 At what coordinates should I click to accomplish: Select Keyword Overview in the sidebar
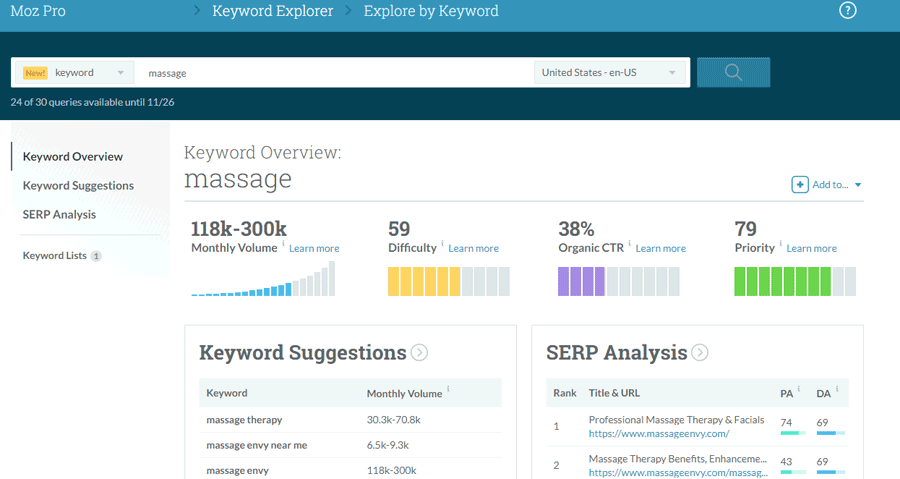point(73,157)
